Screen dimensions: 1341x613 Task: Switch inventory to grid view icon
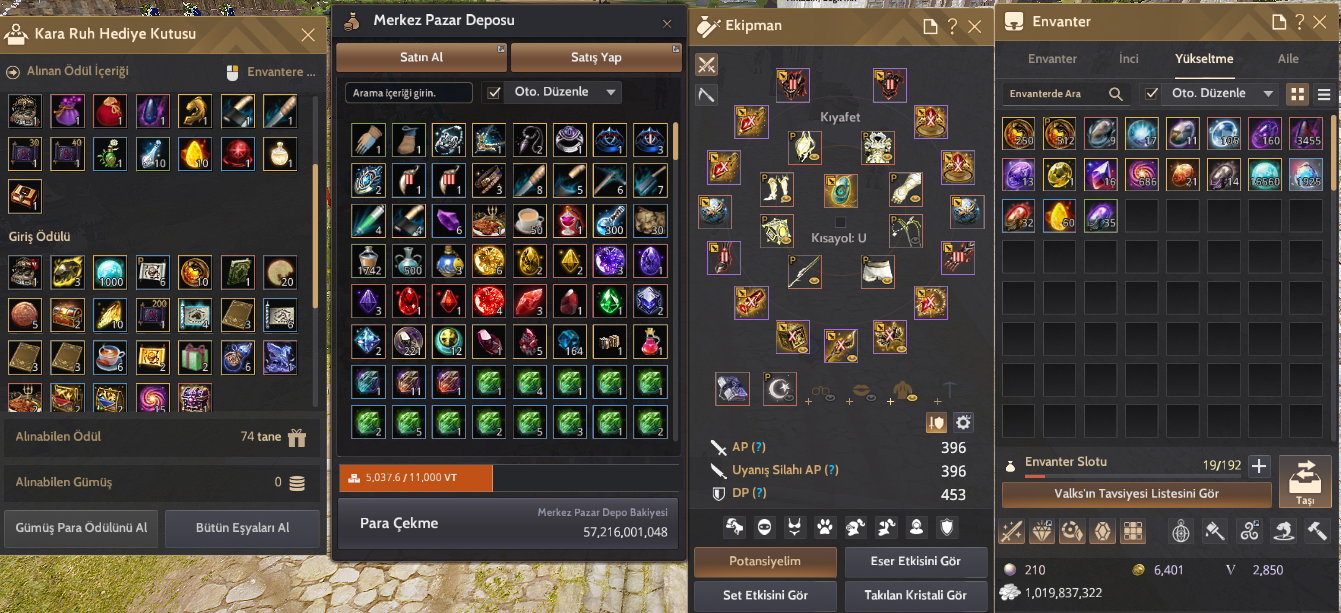coord(1298,94)
